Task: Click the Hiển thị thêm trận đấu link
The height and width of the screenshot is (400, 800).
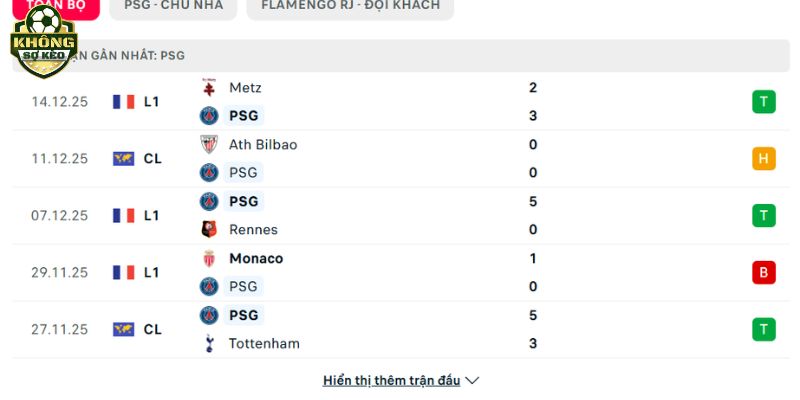Action: (391, 380)
